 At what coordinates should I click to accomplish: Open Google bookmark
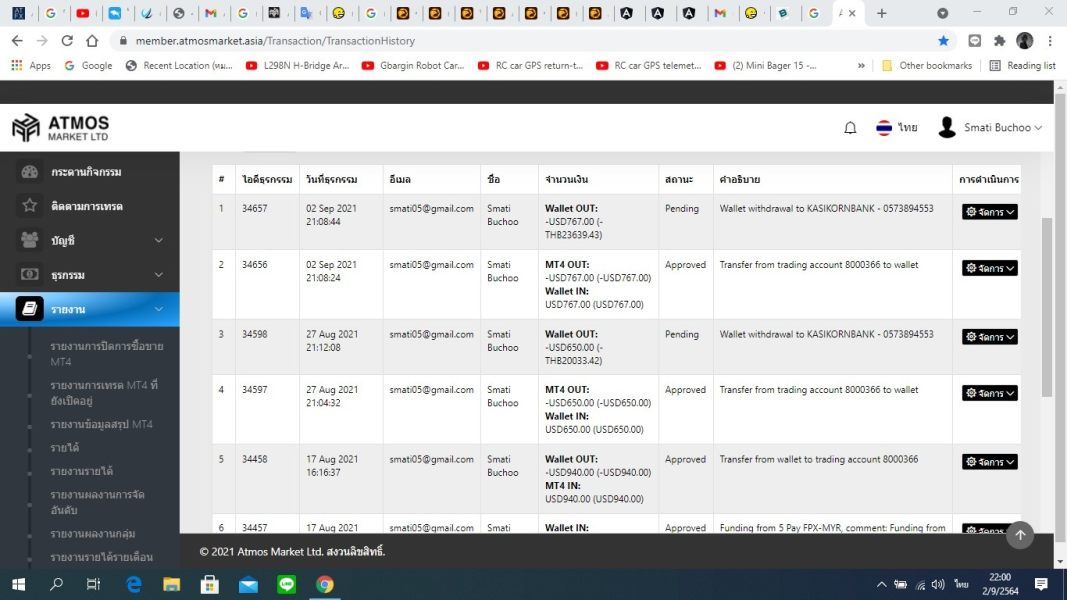(x=88, y=65)
